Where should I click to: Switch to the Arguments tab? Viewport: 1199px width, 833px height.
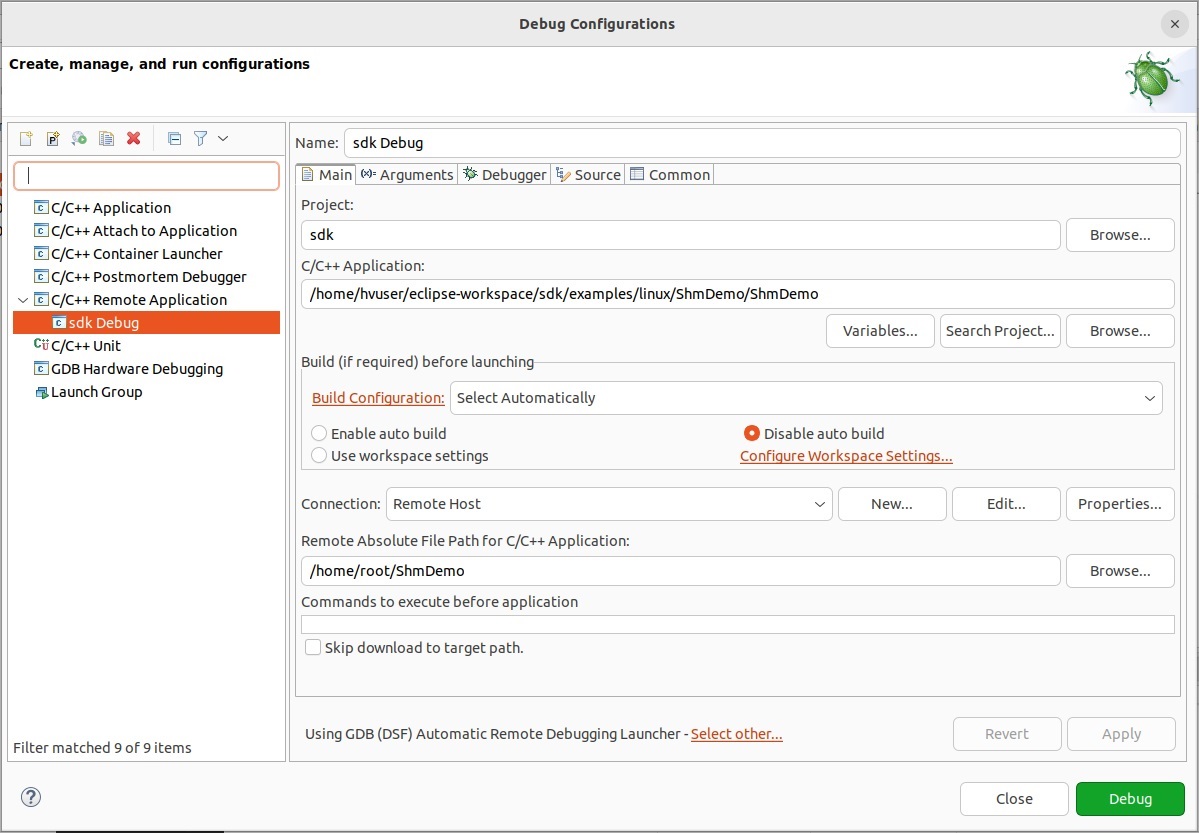[x=408, y=175]
